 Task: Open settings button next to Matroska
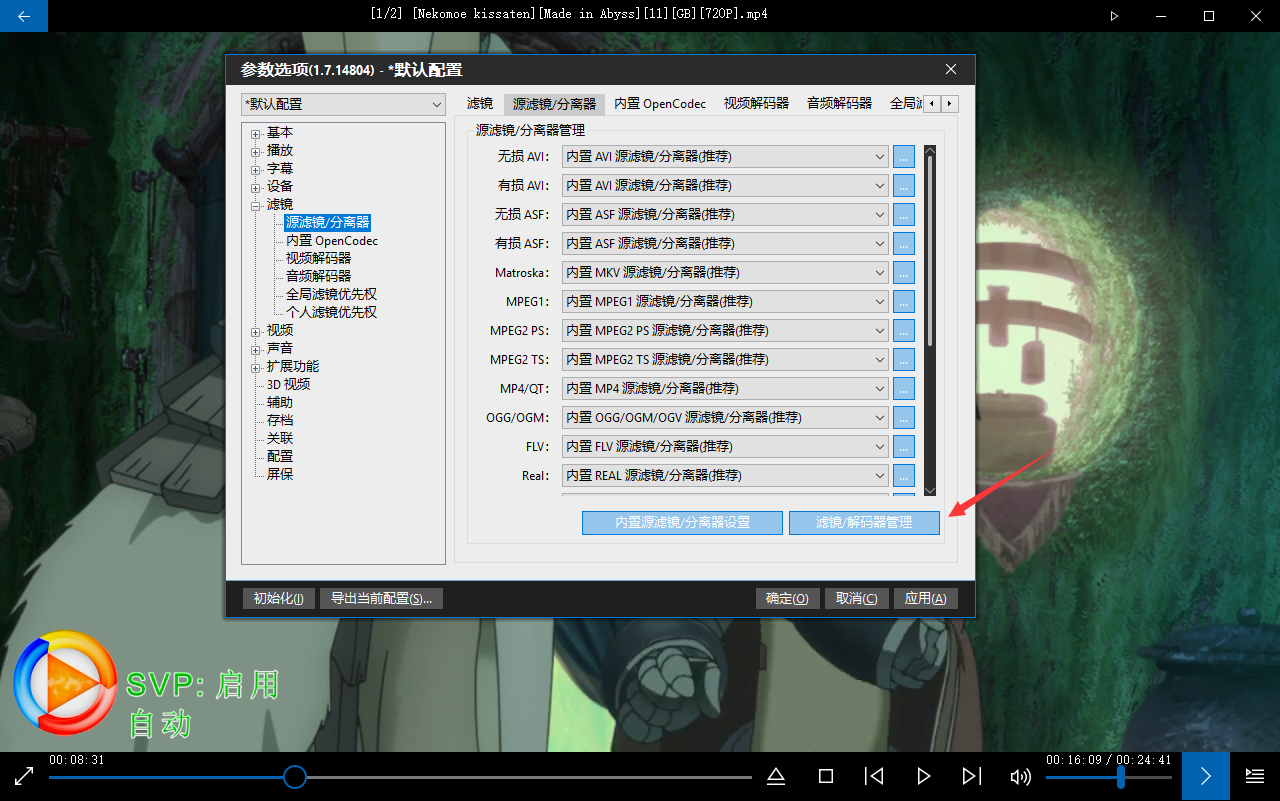tap(904, 273)
